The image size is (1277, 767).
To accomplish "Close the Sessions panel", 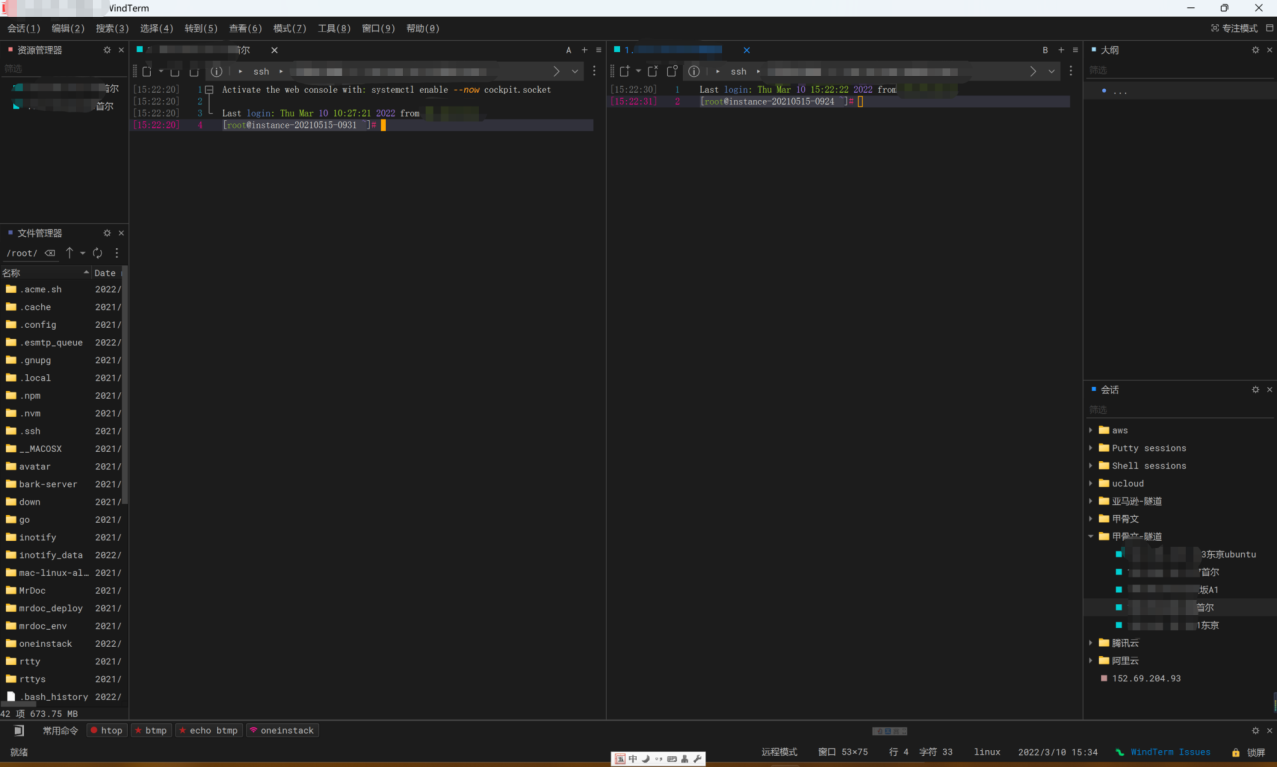I will pyautogui.click(x=1269, y=390).
